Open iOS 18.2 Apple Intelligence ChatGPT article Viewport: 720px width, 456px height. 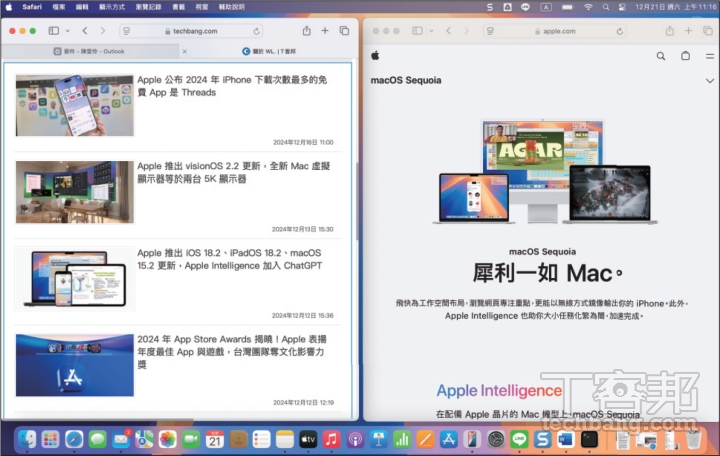click(230, 259)
